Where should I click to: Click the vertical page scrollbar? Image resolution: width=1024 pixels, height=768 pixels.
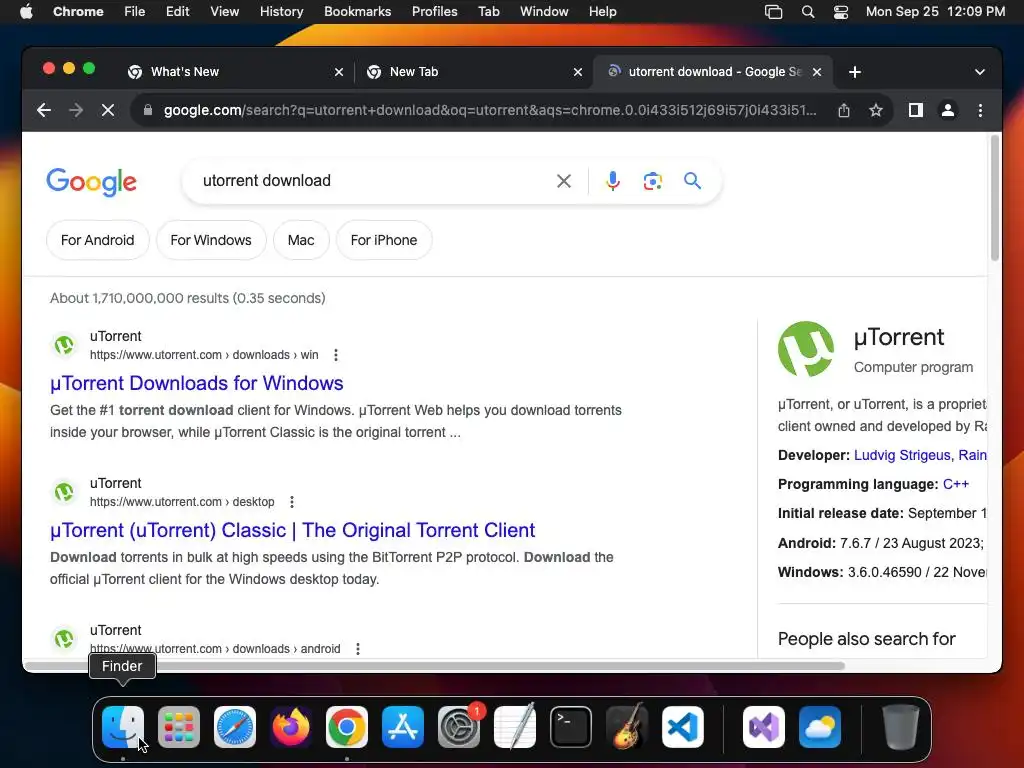point(995,197)
